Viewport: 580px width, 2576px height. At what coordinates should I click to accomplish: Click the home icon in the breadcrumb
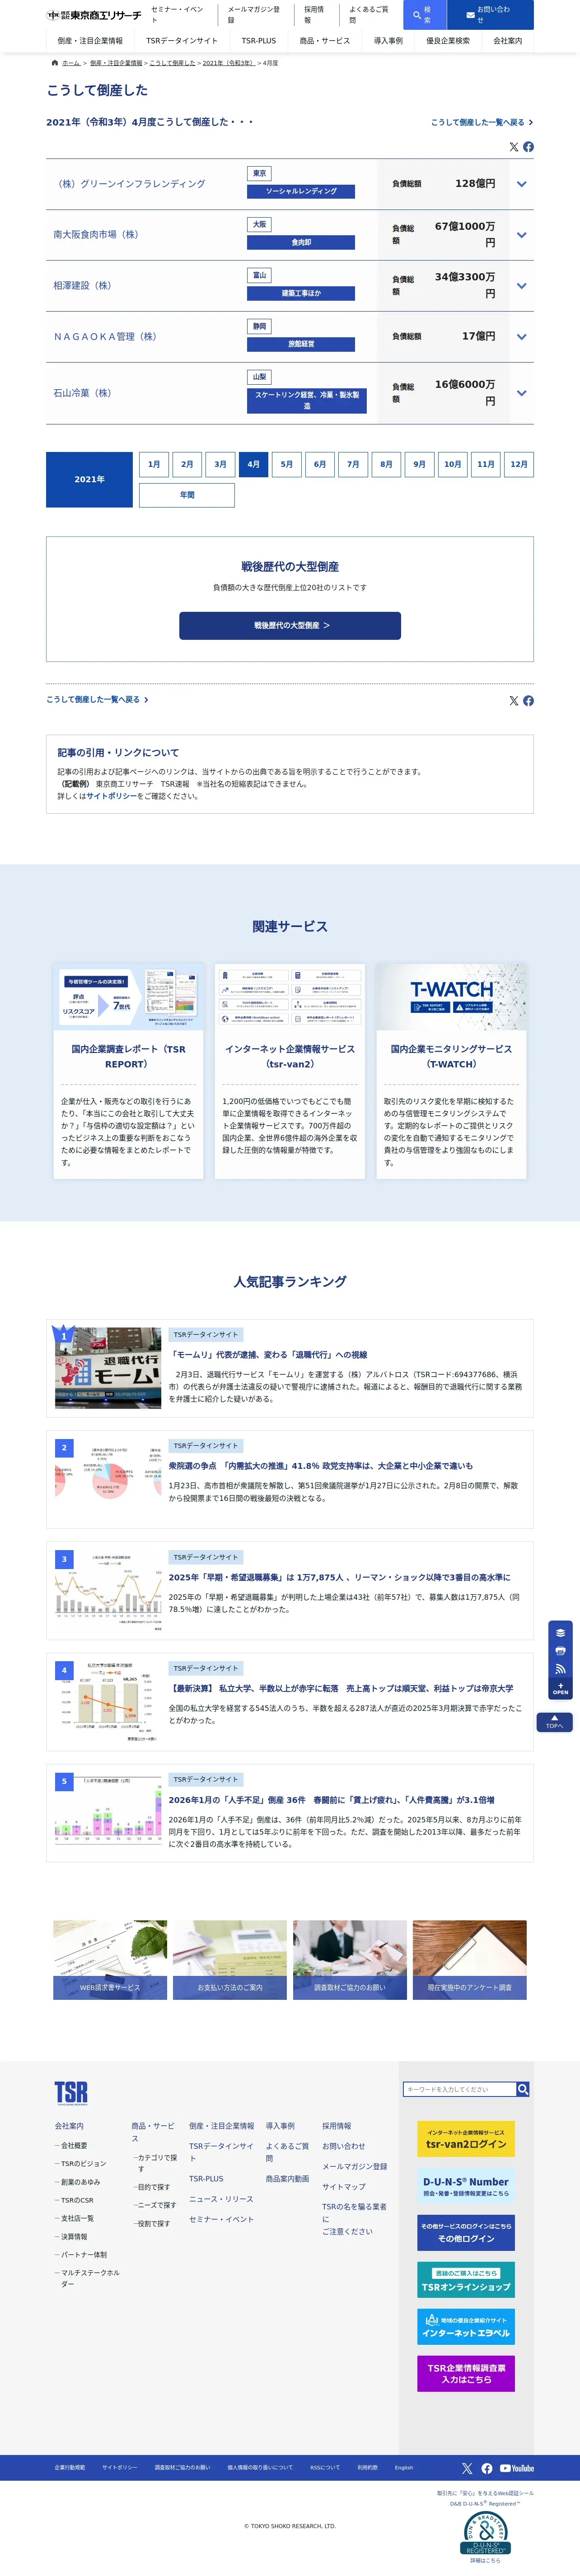pyautogui.click(x=54, y=63)
